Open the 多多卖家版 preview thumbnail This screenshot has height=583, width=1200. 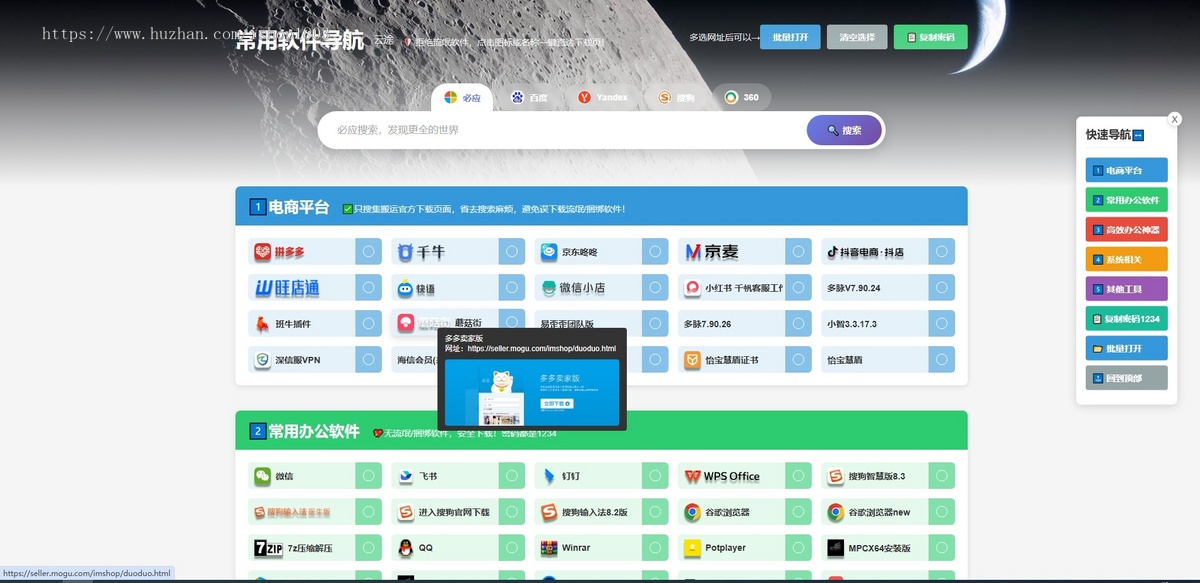tap(532, 392)
